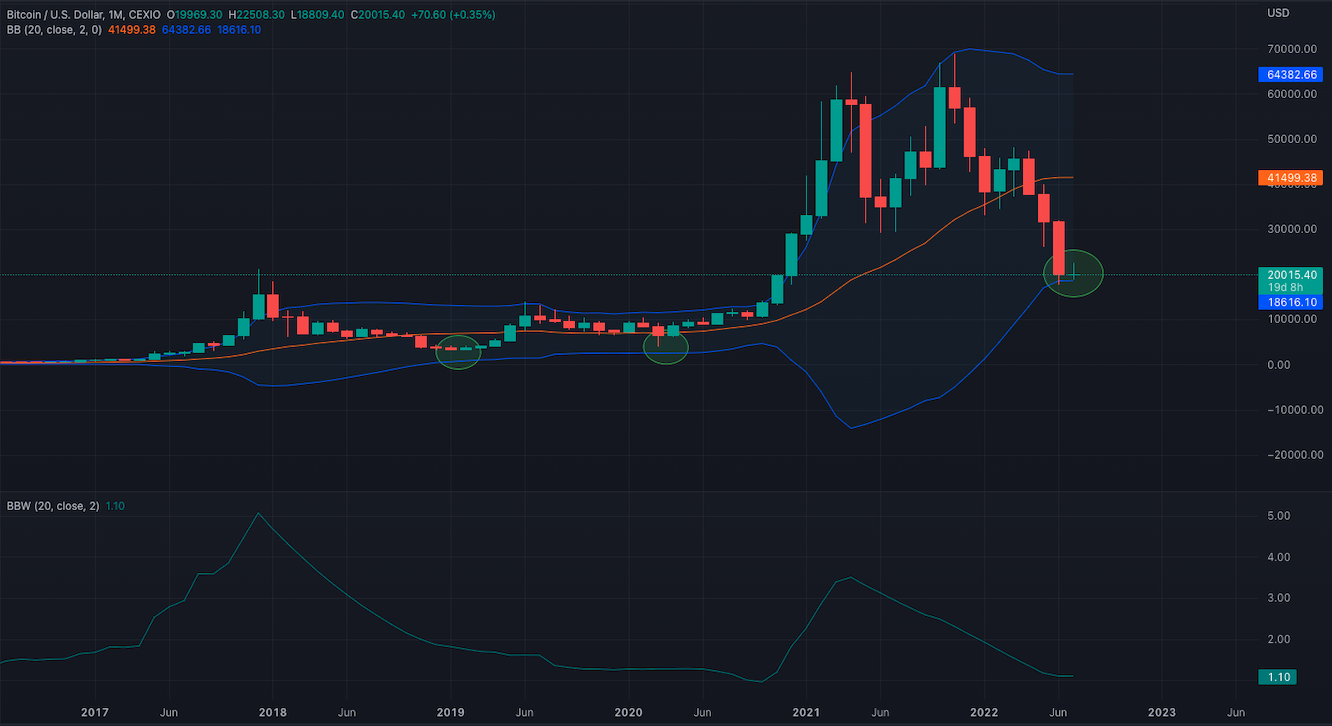Click the 30000.00 price axis label
1332x726 pixels.
tap(1291, 229)
